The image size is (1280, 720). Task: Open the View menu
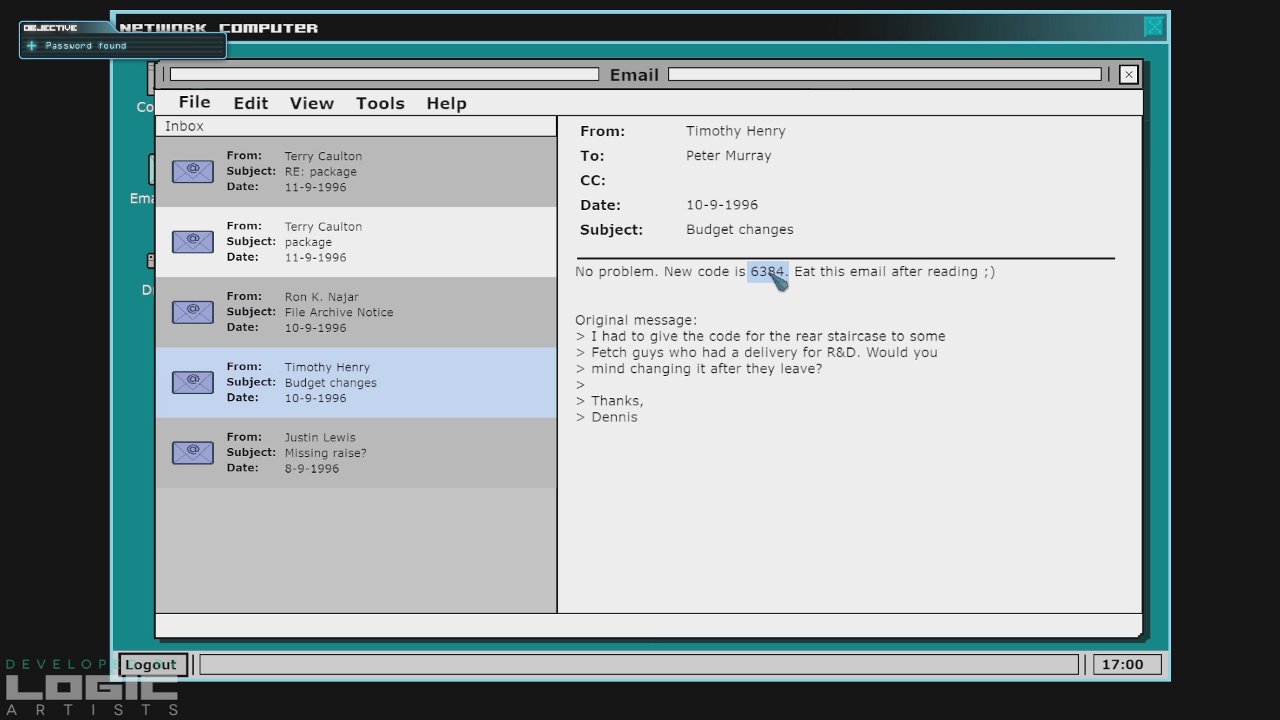(x=311, y=104)
